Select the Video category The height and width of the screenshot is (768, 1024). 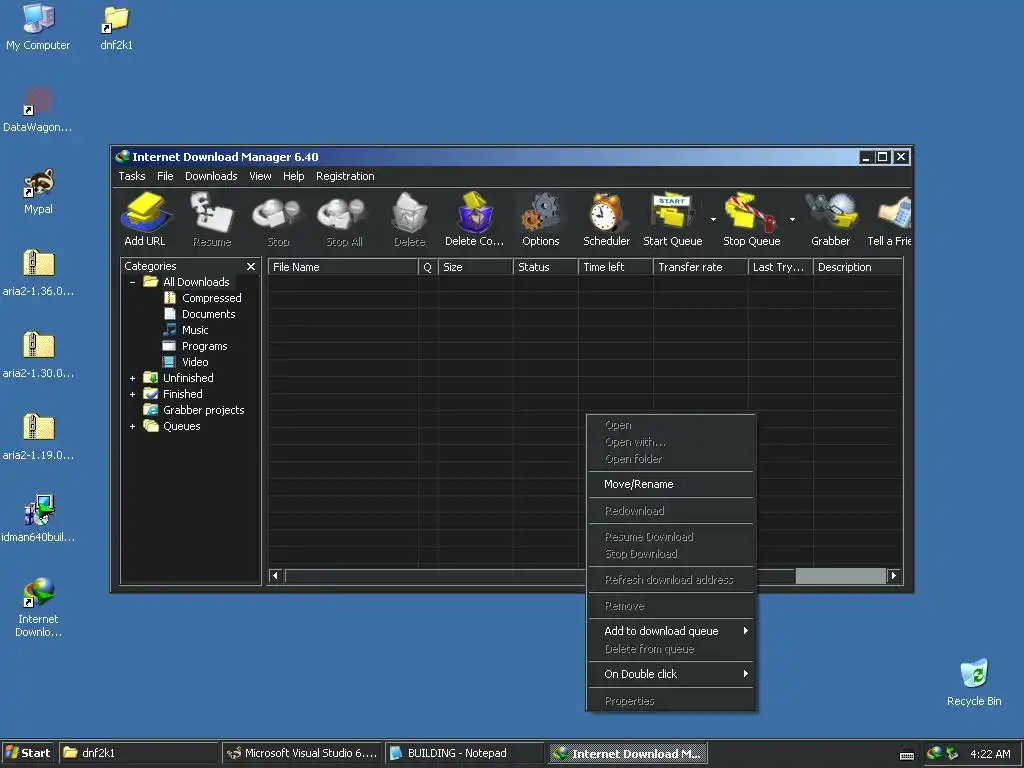[195, 362]
